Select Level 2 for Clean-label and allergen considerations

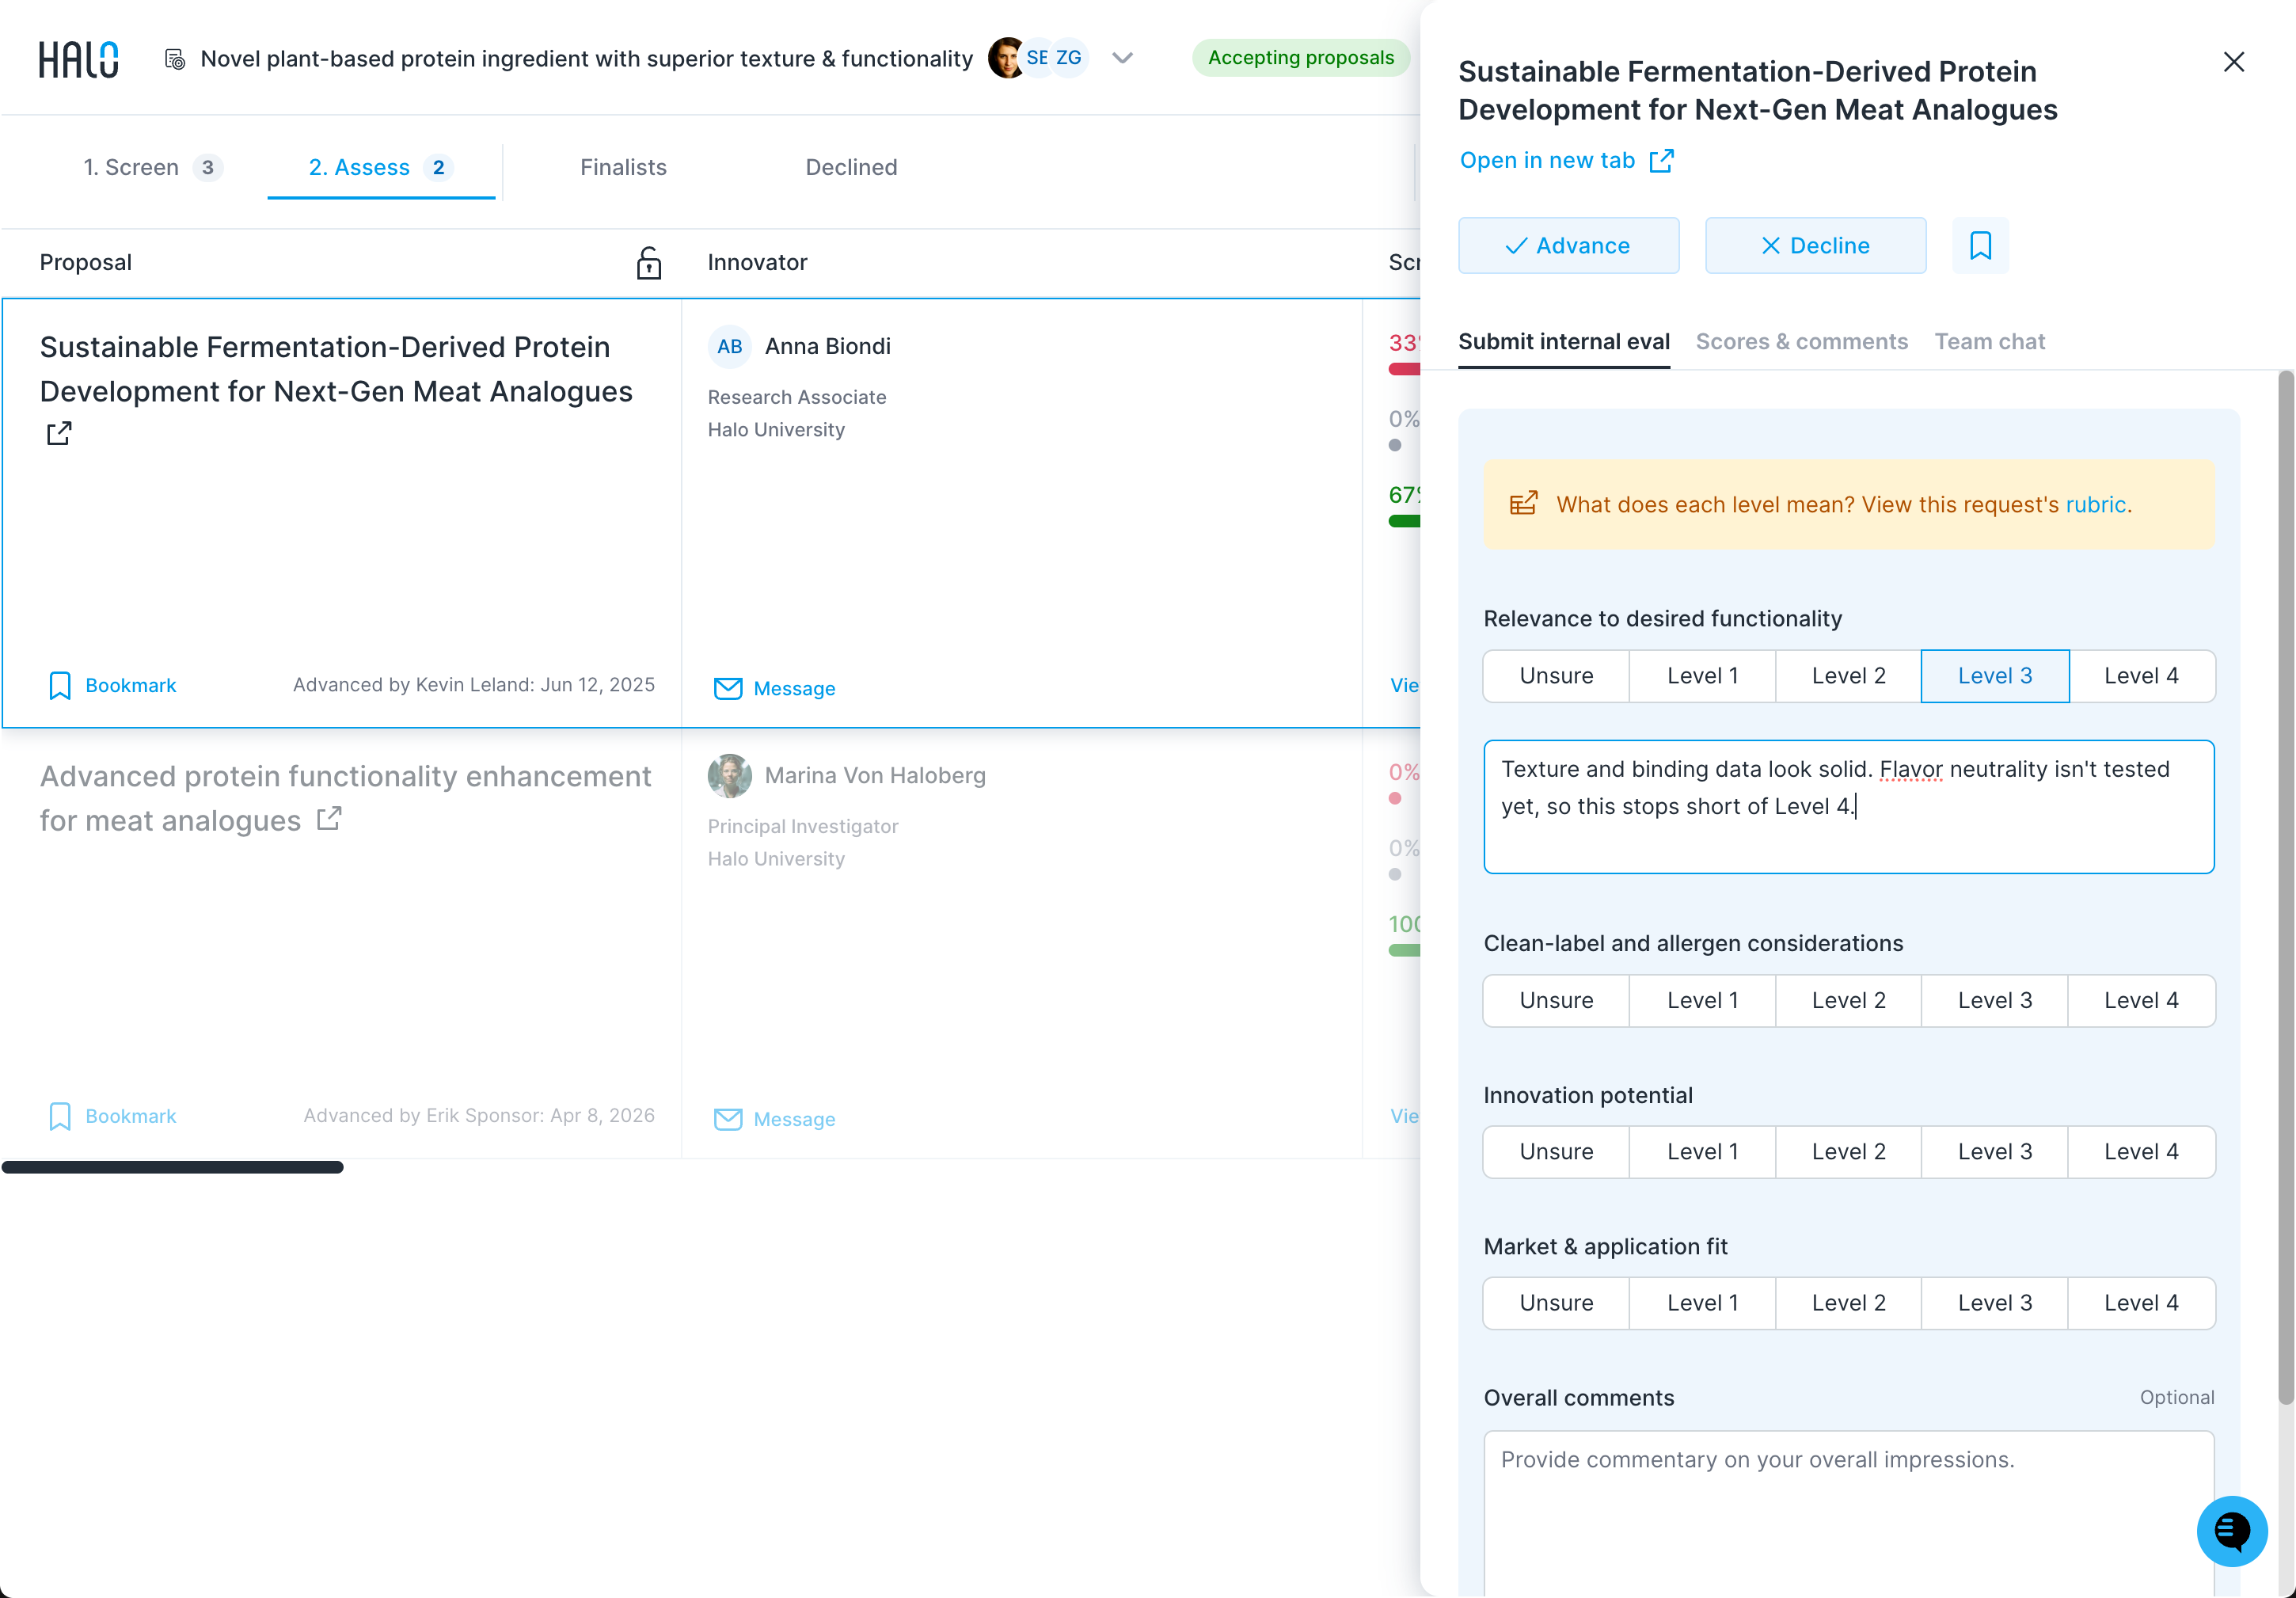point(1848,1000)
